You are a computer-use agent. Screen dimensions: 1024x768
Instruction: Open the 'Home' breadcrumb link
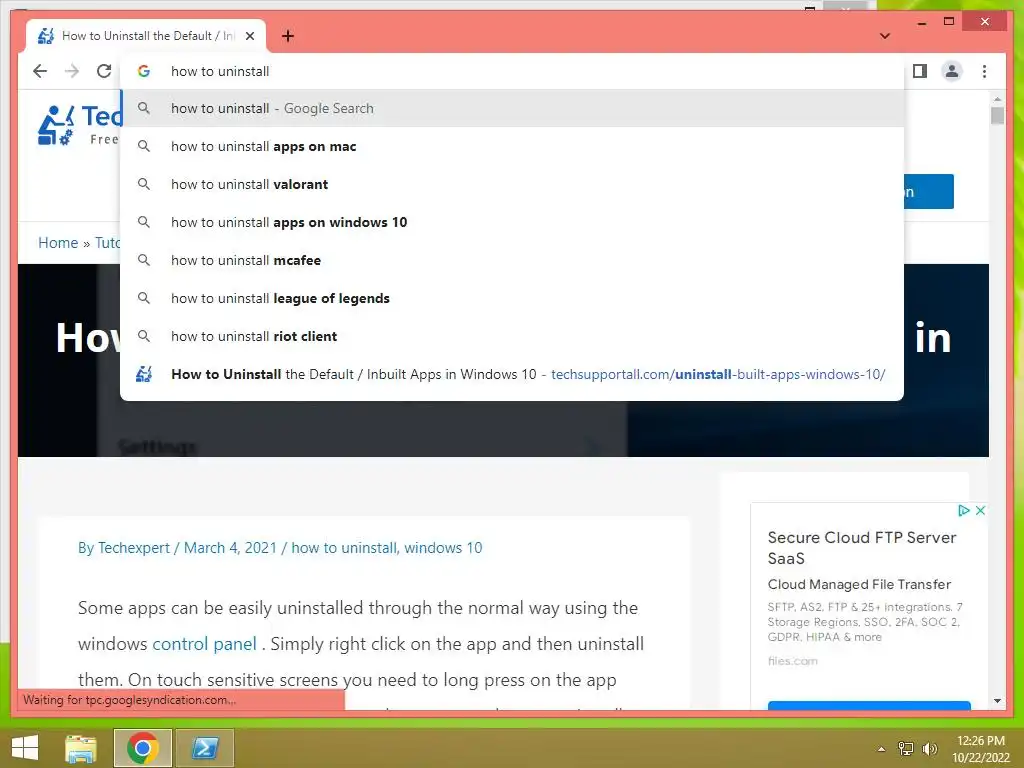[58, 243]
